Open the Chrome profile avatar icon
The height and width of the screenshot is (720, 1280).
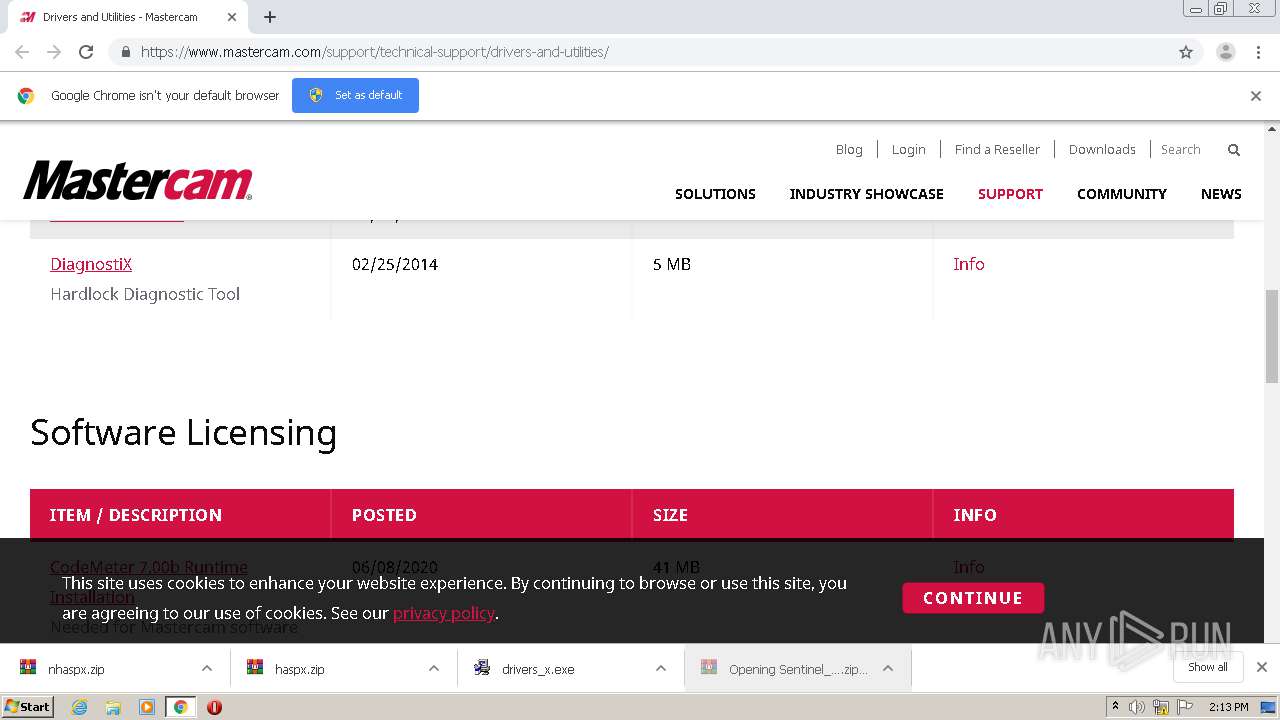[x=1226, y=52]
